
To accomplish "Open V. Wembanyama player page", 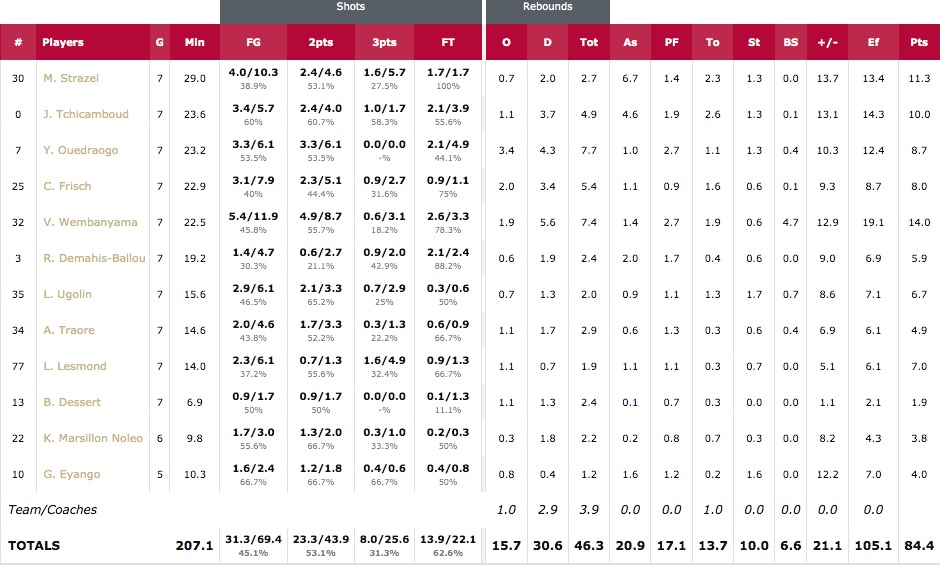I will point(90,222).
